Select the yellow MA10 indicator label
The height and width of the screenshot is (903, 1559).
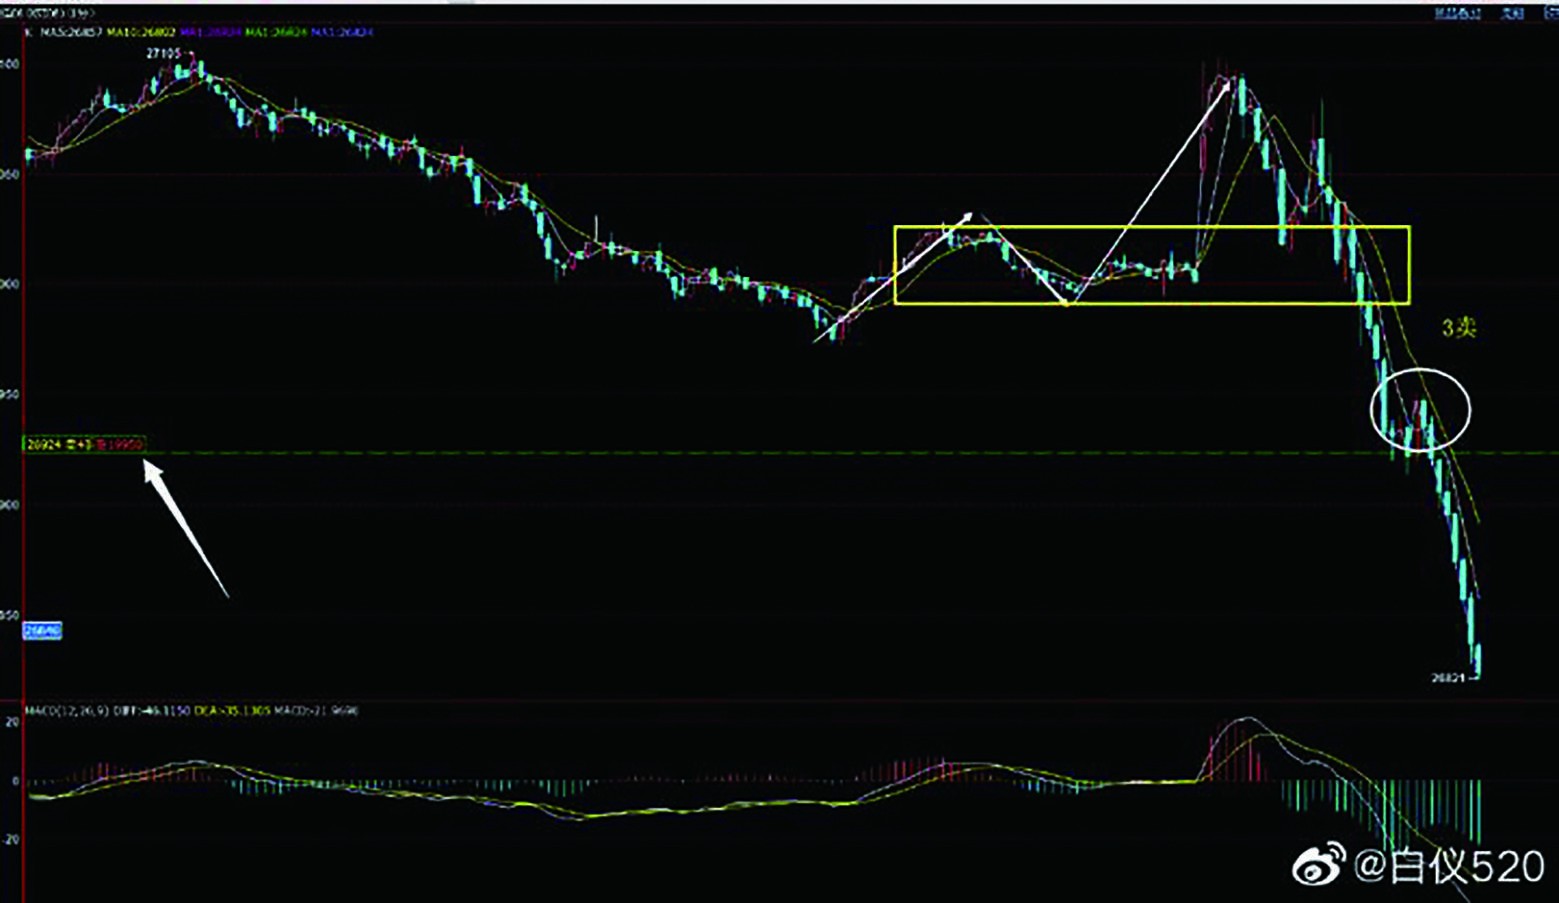(141, 32)
